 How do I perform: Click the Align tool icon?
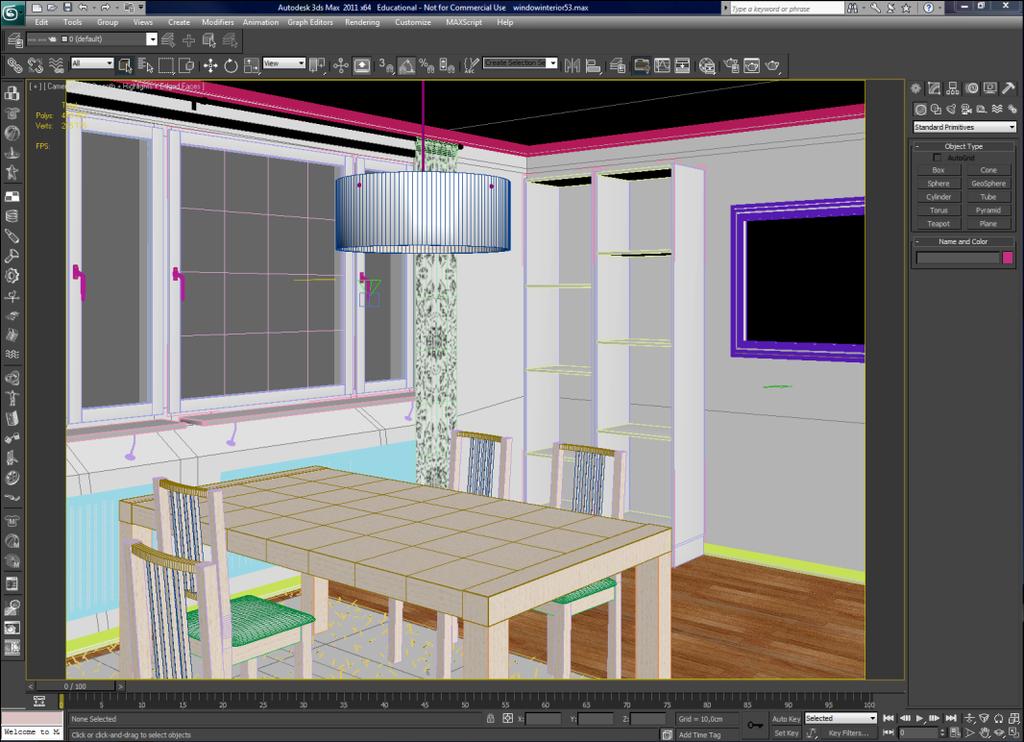pos(593,65)
